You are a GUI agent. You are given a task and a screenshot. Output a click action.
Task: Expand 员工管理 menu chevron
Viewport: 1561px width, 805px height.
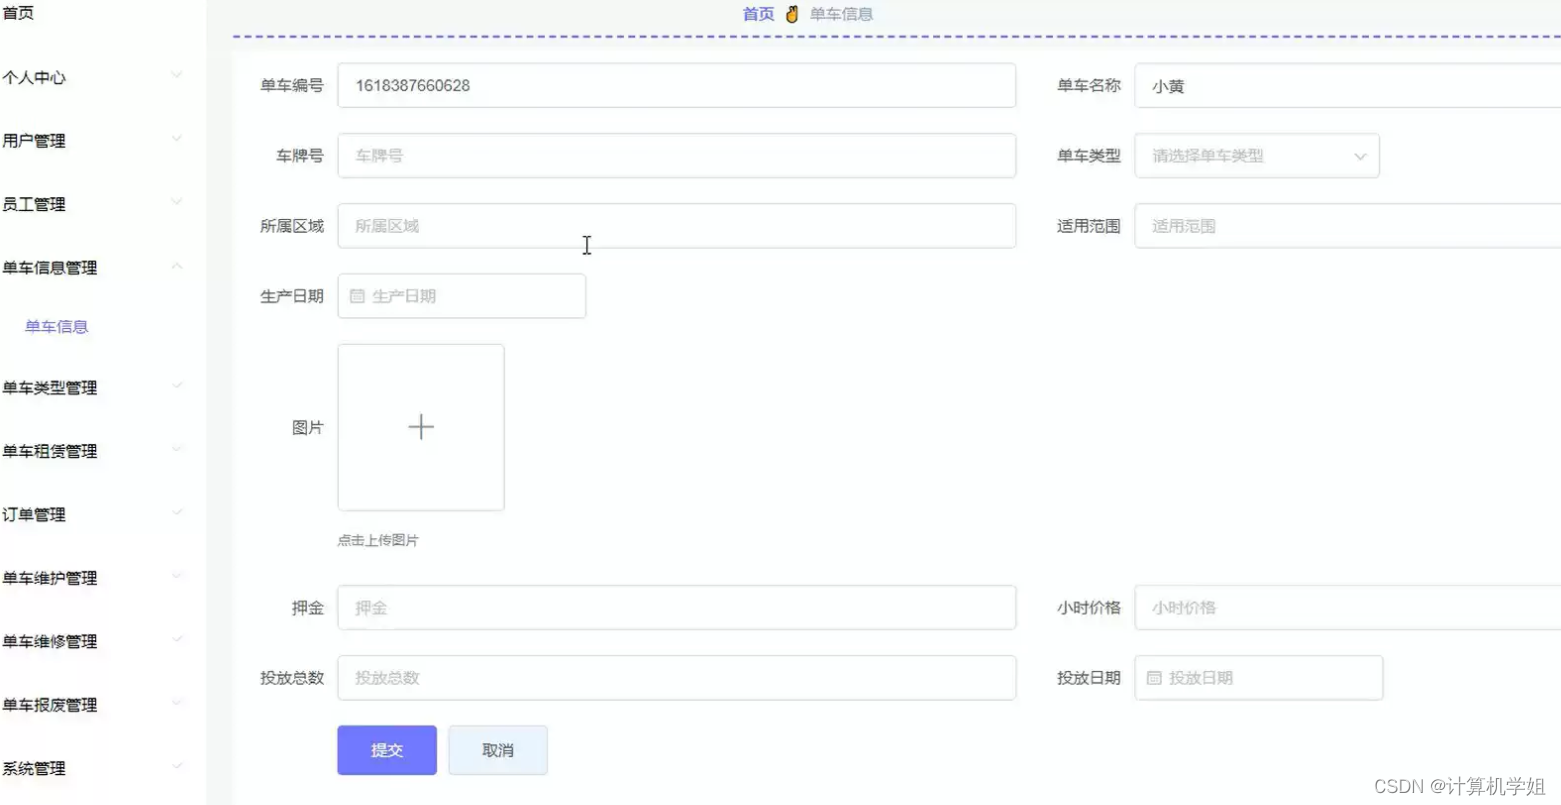[177, 202]
